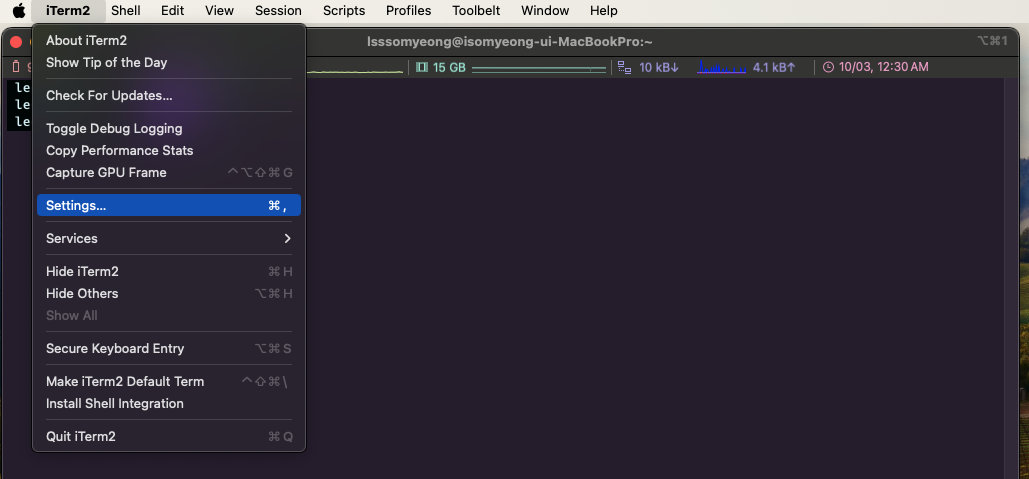Choose Show Tip of the Day
The image size is (1029, 479).
(169, 62)
